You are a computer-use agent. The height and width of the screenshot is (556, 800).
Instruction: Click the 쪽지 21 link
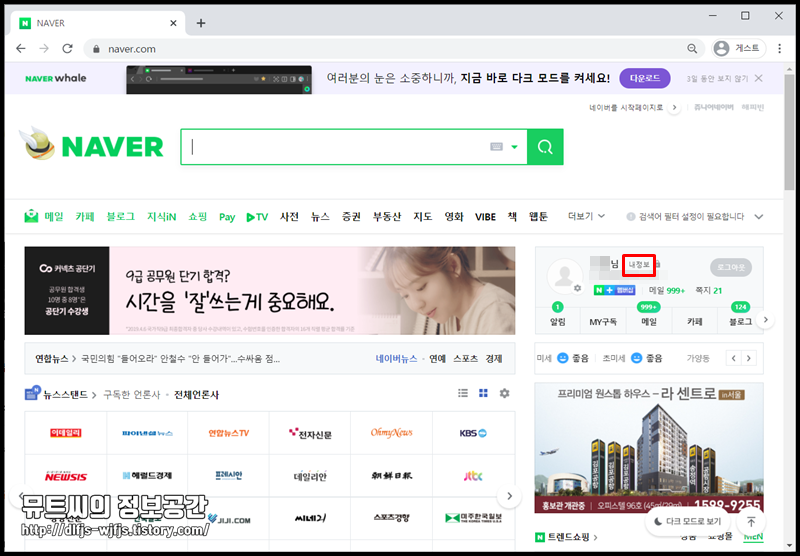coord(709,290)
